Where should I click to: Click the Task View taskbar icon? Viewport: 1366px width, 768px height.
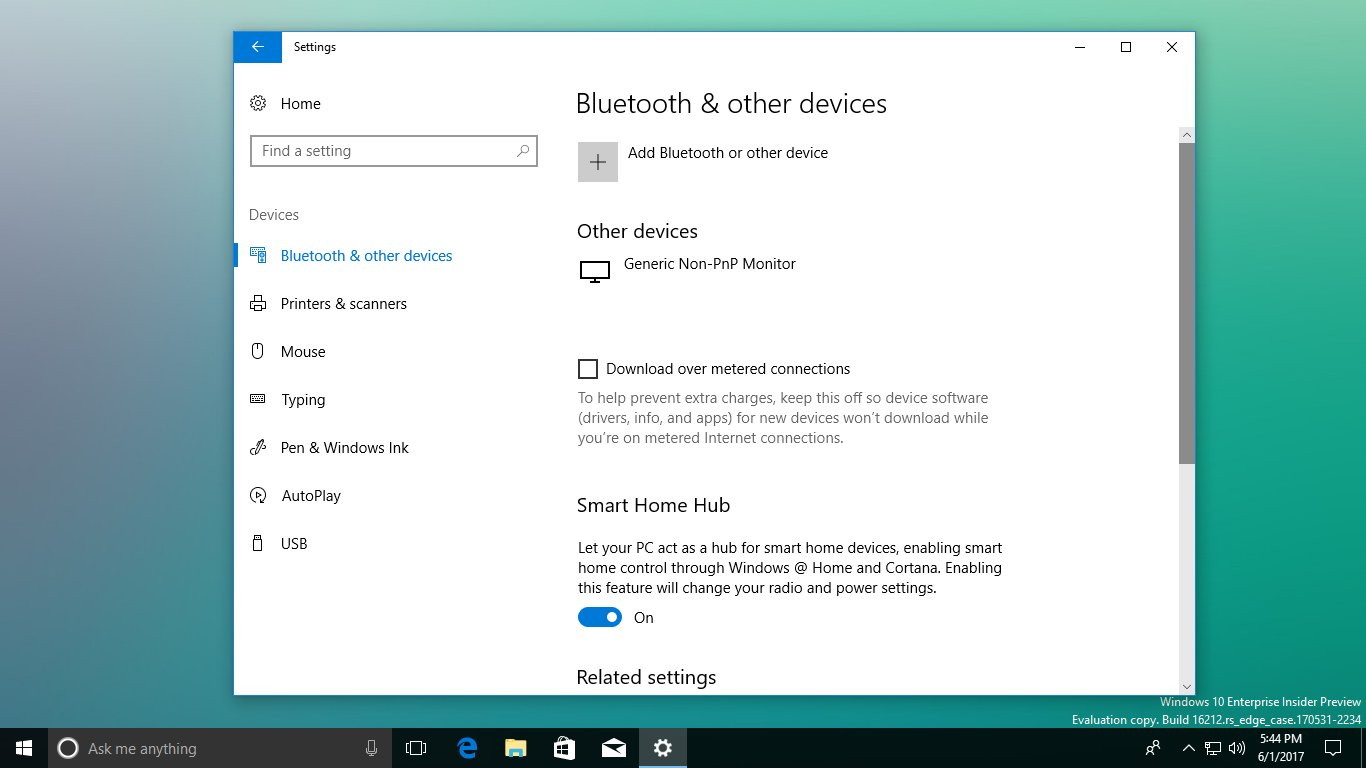[x=416, y=748]
